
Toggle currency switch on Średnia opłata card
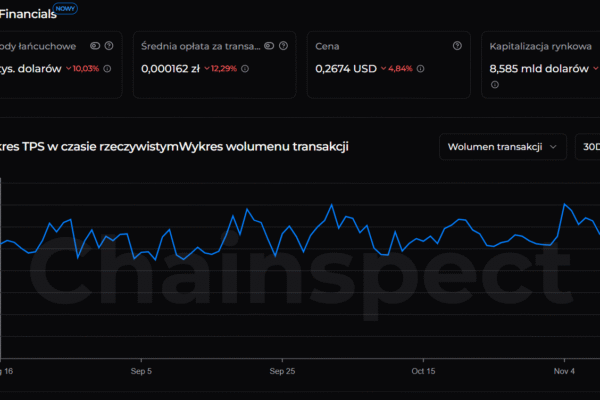(267, 46)
